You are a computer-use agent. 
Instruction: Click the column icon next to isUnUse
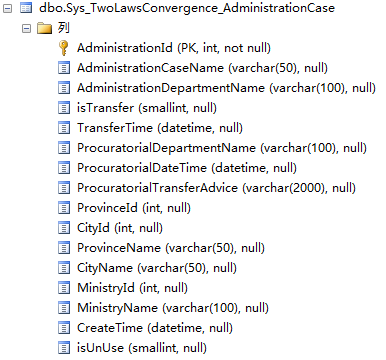[x=64, y=348]
